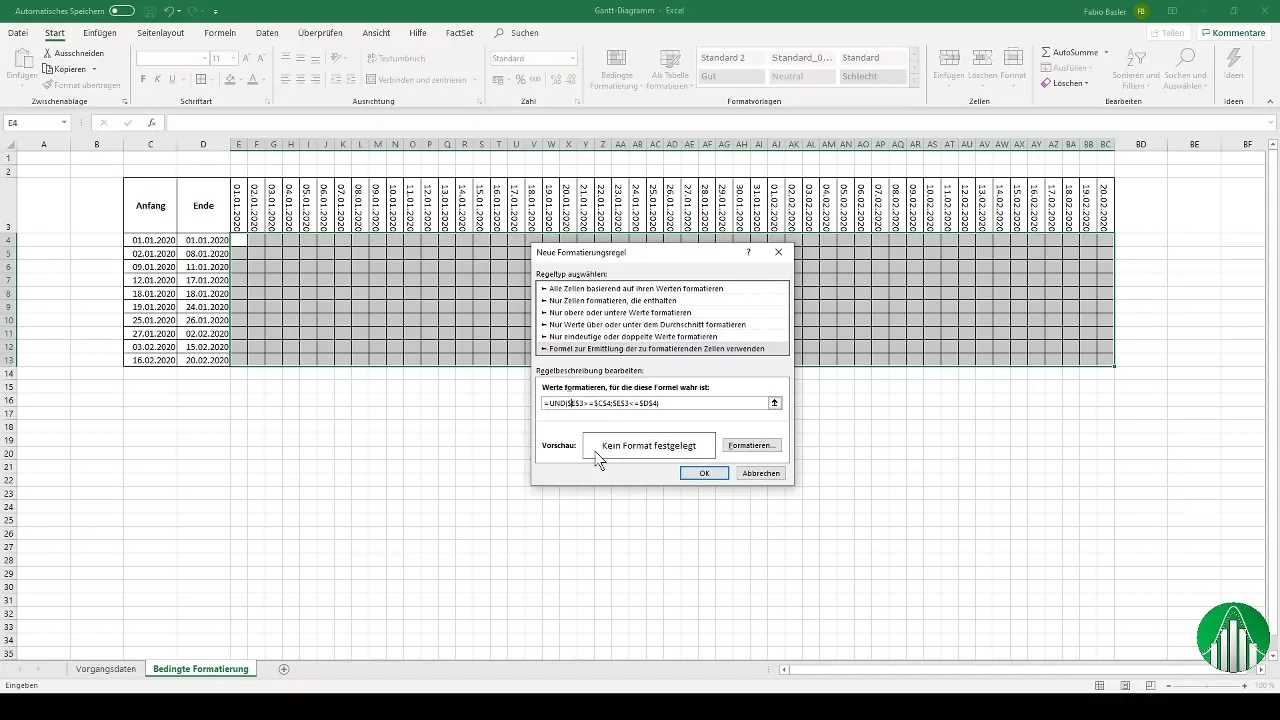Click OK in the formatting rule dialog

tap(704, 473)
